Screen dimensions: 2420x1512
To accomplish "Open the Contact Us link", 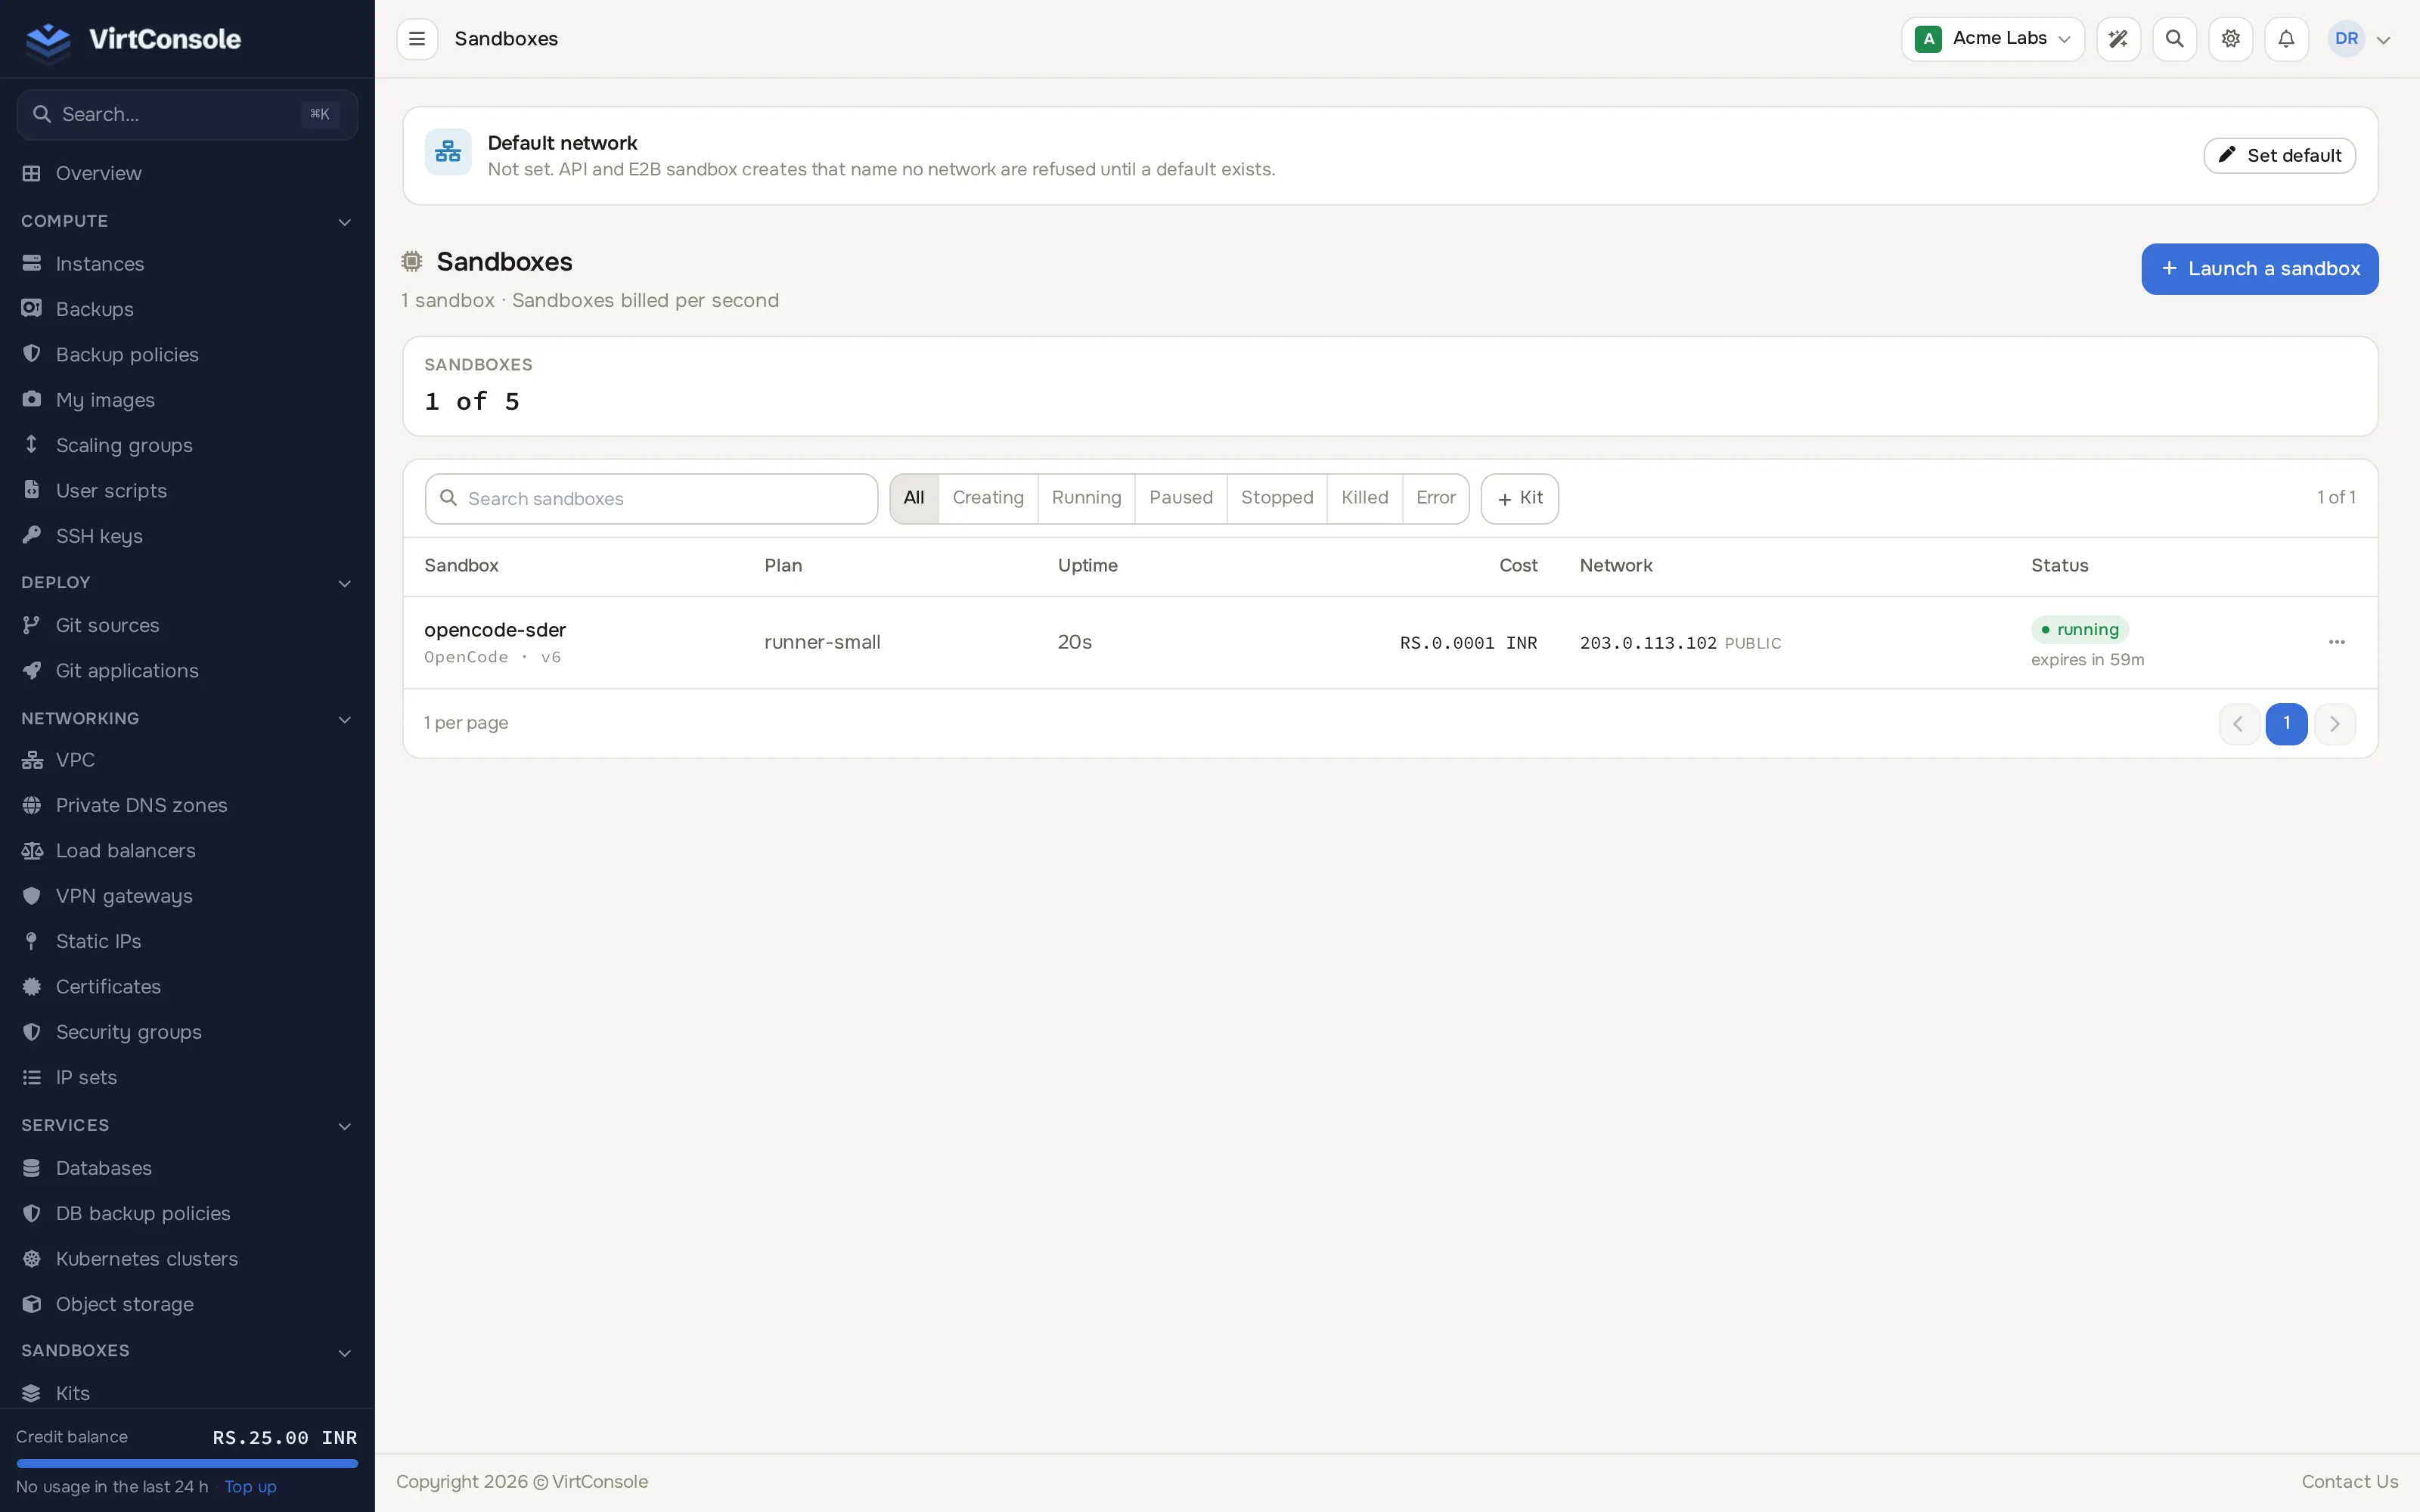I will click(x=2349, y=1482).
